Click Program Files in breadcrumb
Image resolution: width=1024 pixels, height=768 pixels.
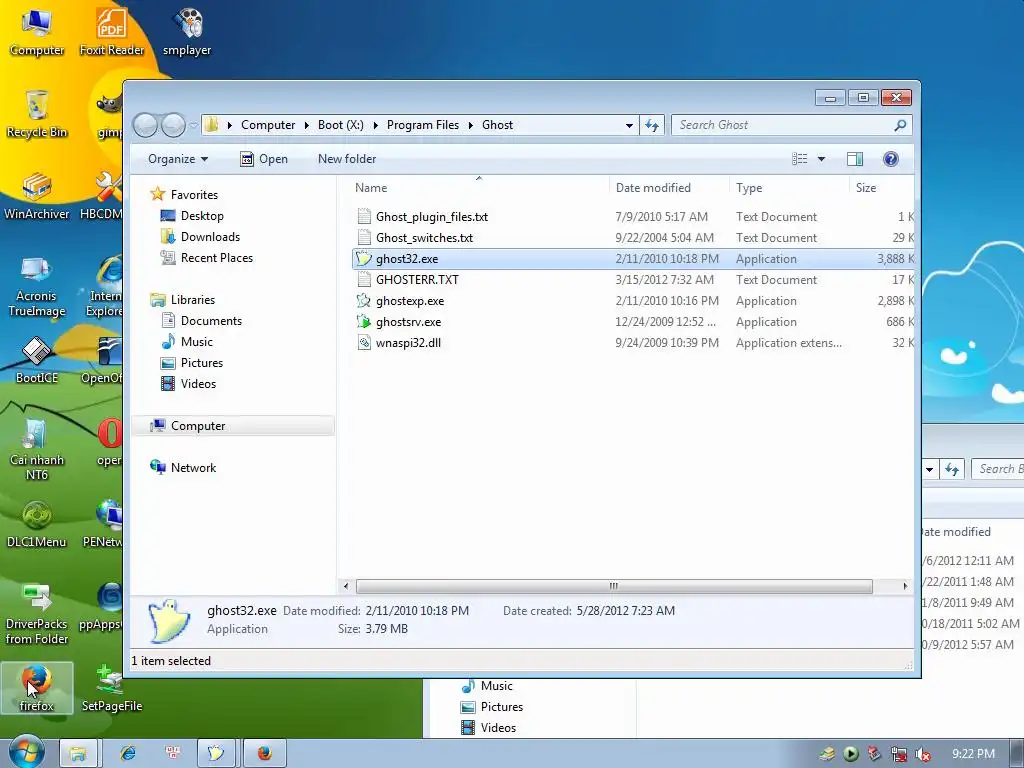(x=423, y=125)
